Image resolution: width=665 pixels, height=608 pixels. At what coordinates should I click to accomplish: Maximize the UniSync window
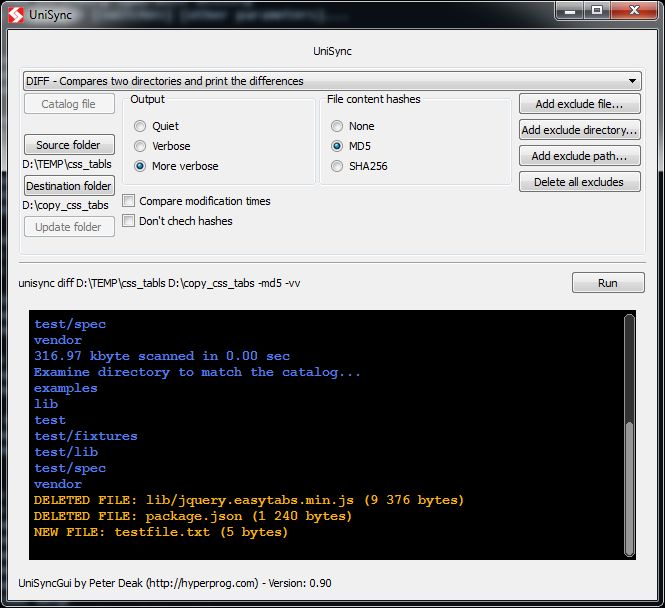[x=597, y=11]
